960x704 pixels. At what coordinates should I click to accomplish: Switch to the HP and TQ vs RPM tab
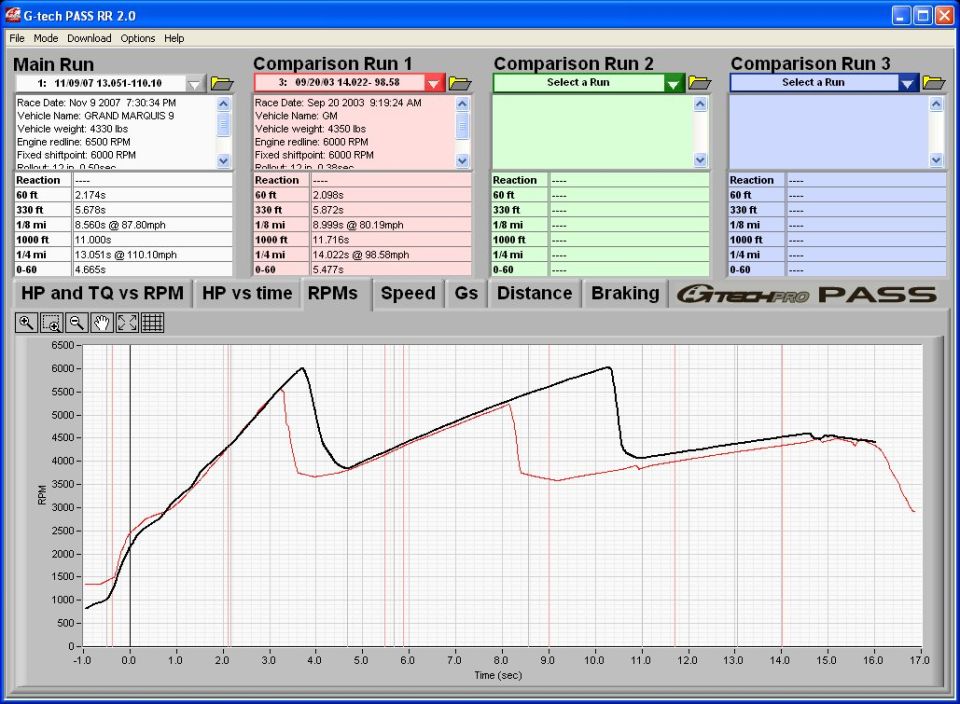pos(102,293)
